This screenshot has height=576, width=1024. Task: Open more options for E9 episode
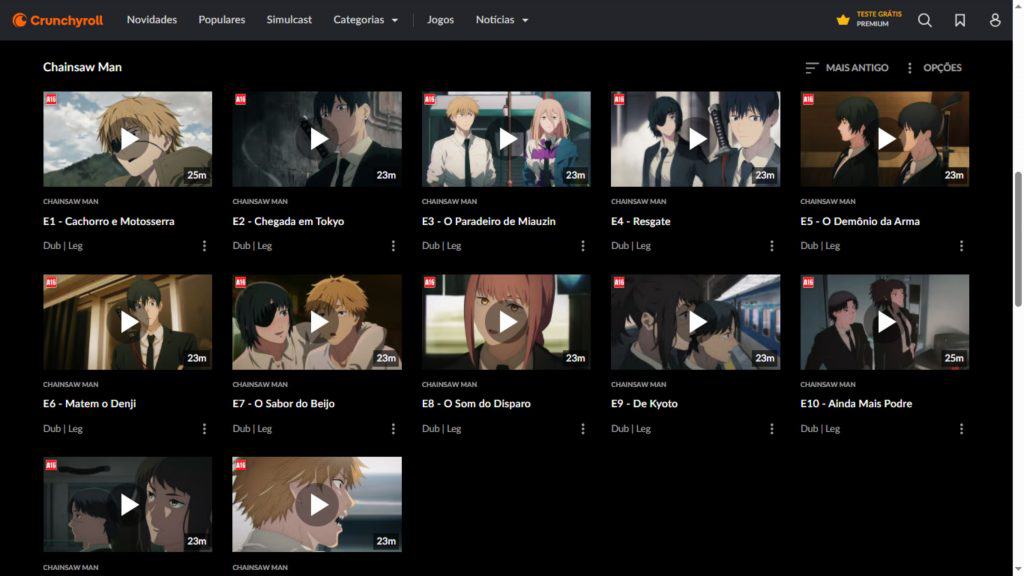coord(772,428)
